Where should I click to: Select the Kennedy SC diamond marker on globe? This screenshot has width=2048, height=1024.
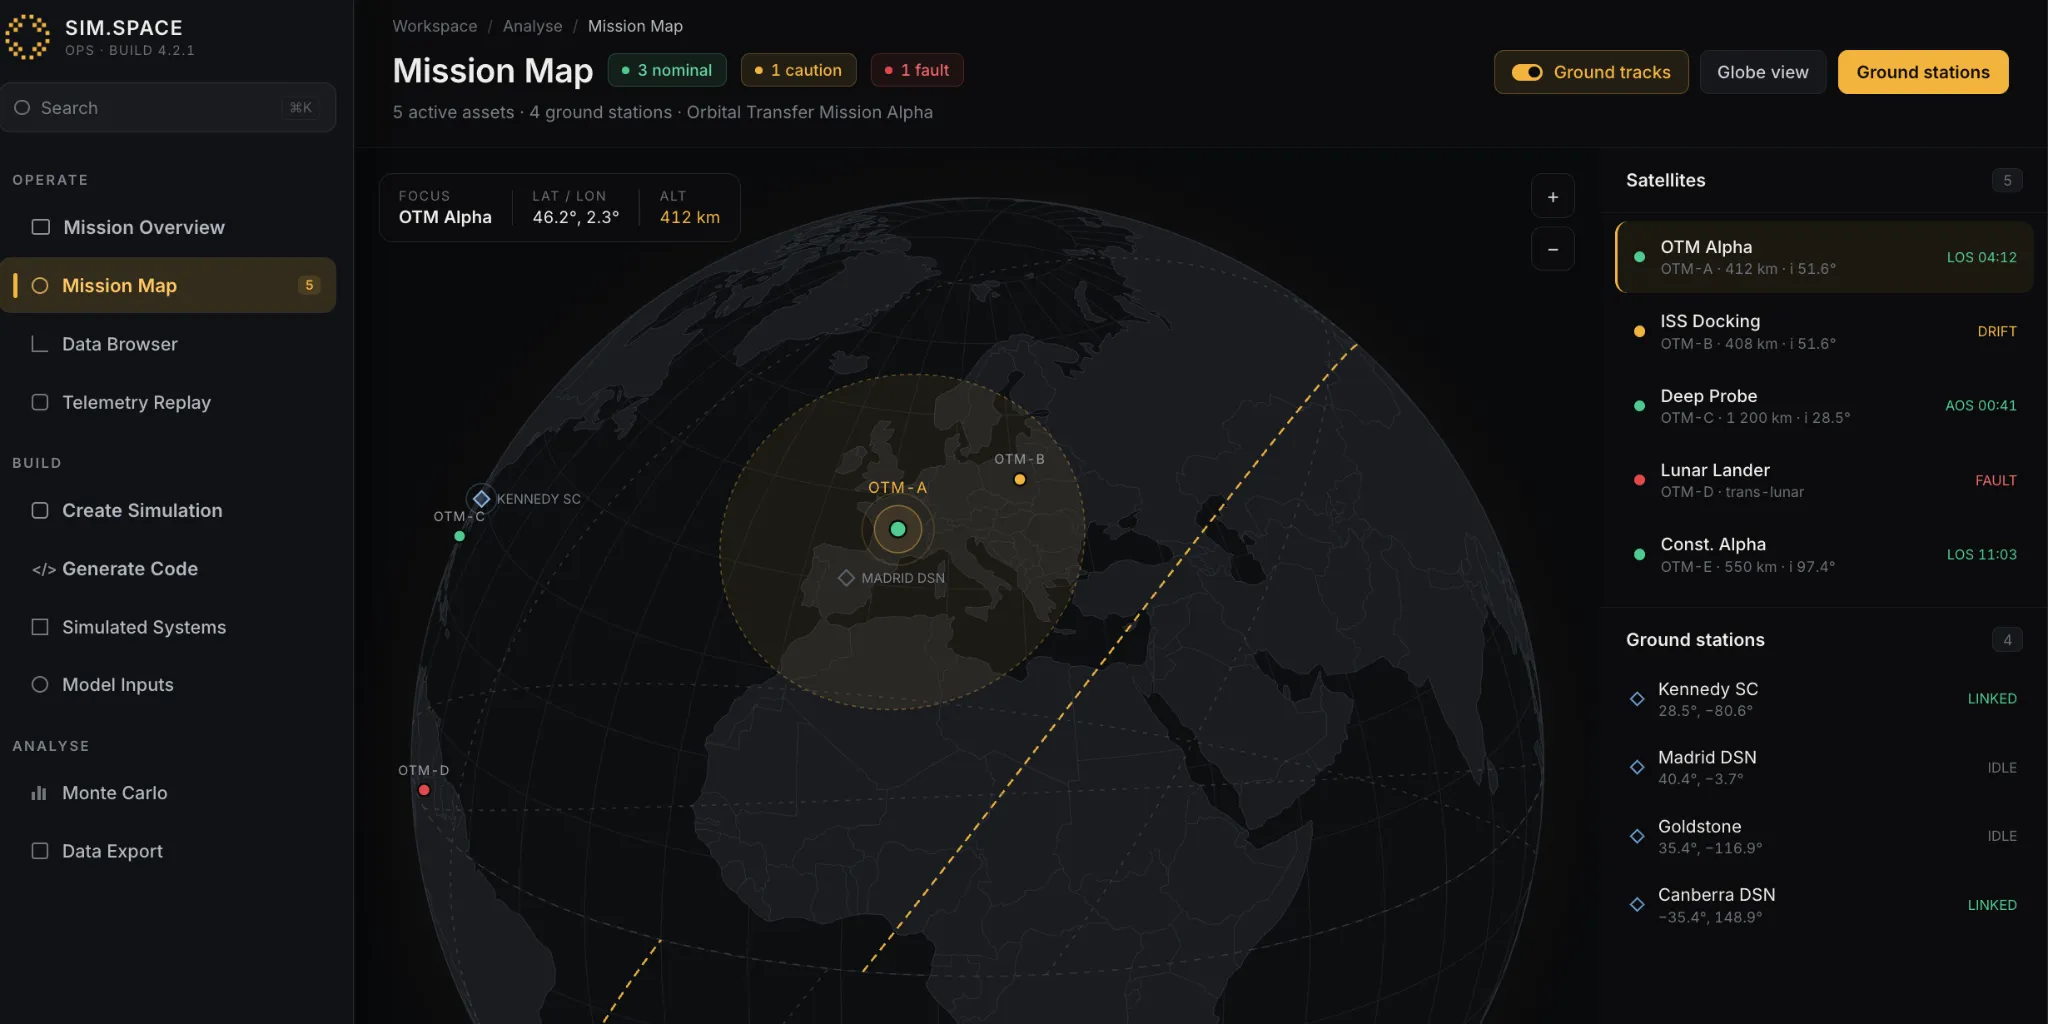click(481, 498)
